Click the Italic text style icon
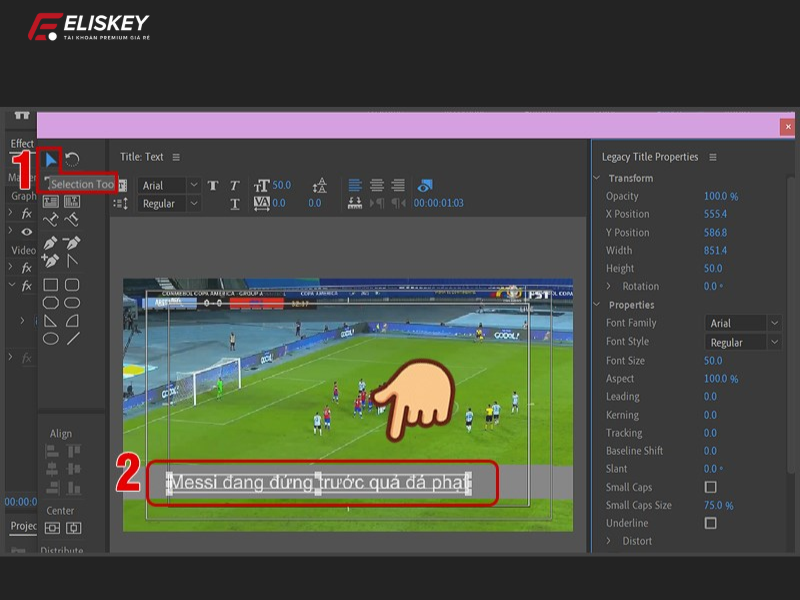Image resolution: width=800 pixels, height=600 pixels. (234, 186)
